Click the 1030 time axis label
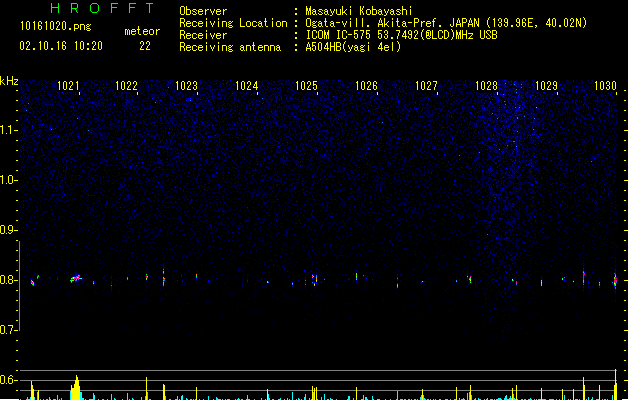The image size is (629, 400). [x=605, y=86]
